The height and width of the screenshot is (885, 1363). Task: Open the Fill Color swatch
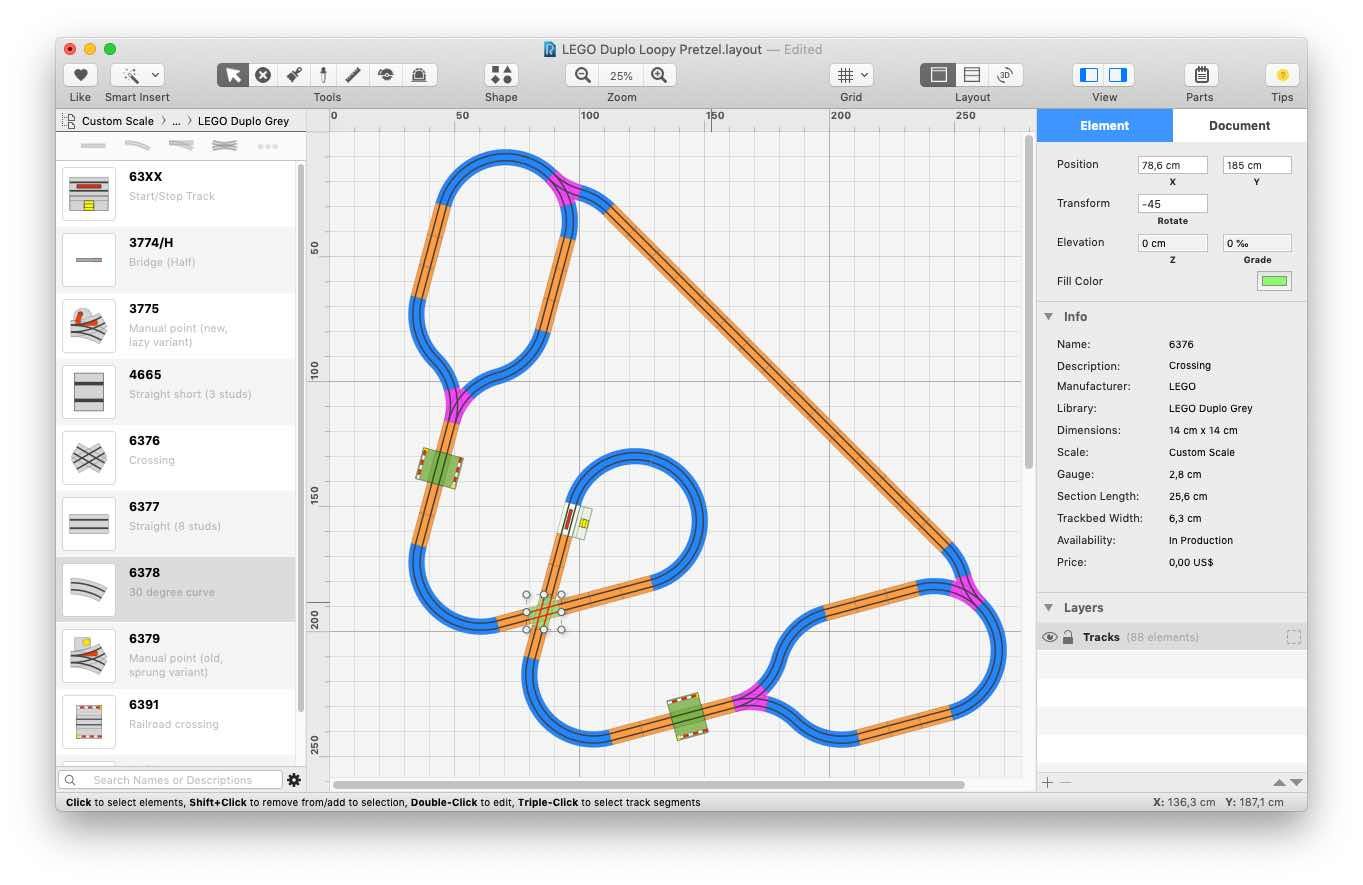point(1273,281)
